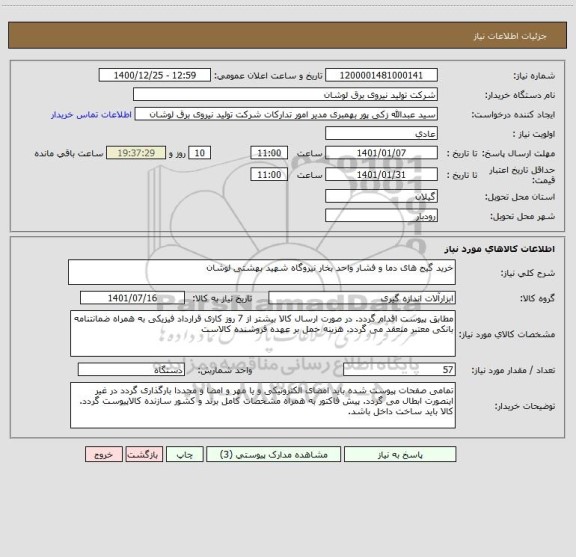
Task: Click the label حداقل تاریخ اعتبار قیمت
Action: [522, 175]
